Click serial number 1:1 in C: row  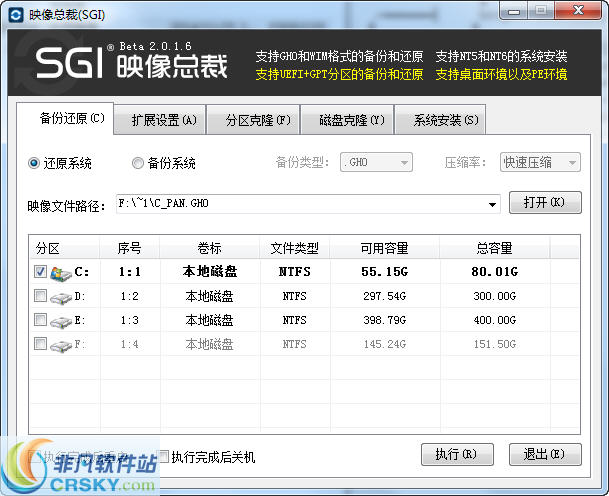(x=130, y=271)
